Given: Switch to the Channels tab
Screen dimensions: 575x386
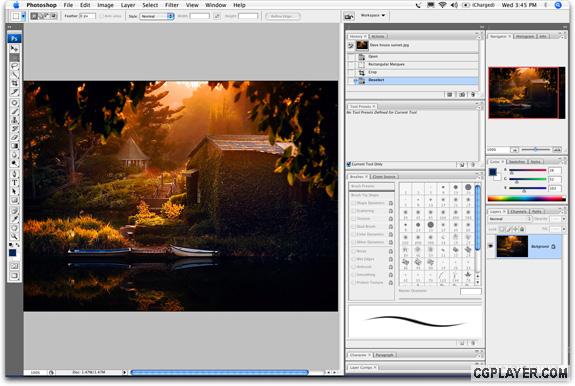Looking at the screenshot, I should pyautogui.click(x=518, y=212).
